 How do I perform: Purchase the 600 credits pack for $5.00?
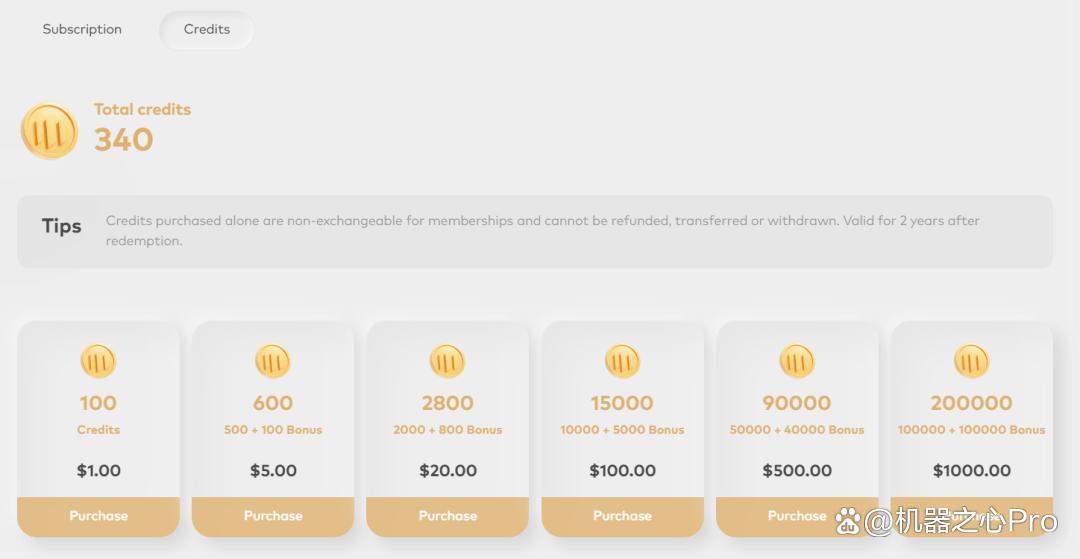pyautogui.click(x=273, y=516)
